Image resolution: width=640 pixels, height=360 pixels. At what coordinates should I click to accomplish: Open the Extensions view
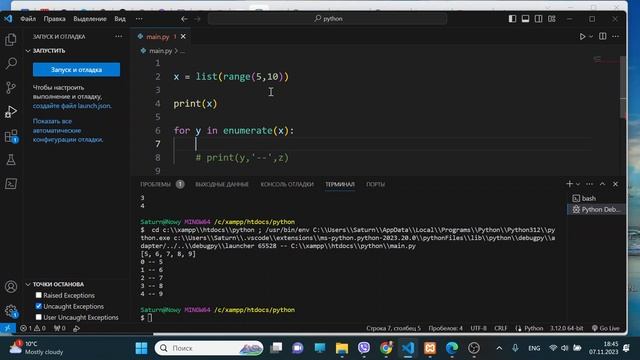[x=11, y=136]
